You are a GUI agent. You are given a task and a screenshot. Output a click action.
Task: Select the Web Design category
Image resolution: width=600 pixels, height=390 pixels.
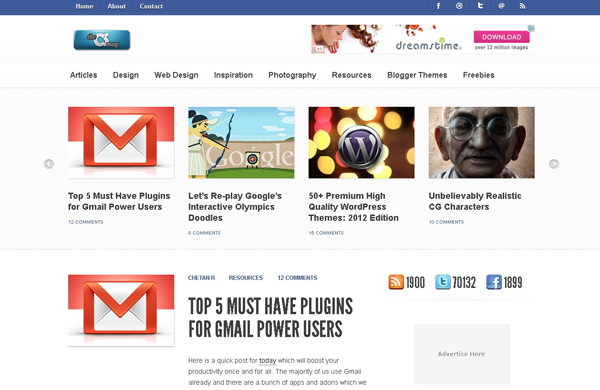click(176, 75)
